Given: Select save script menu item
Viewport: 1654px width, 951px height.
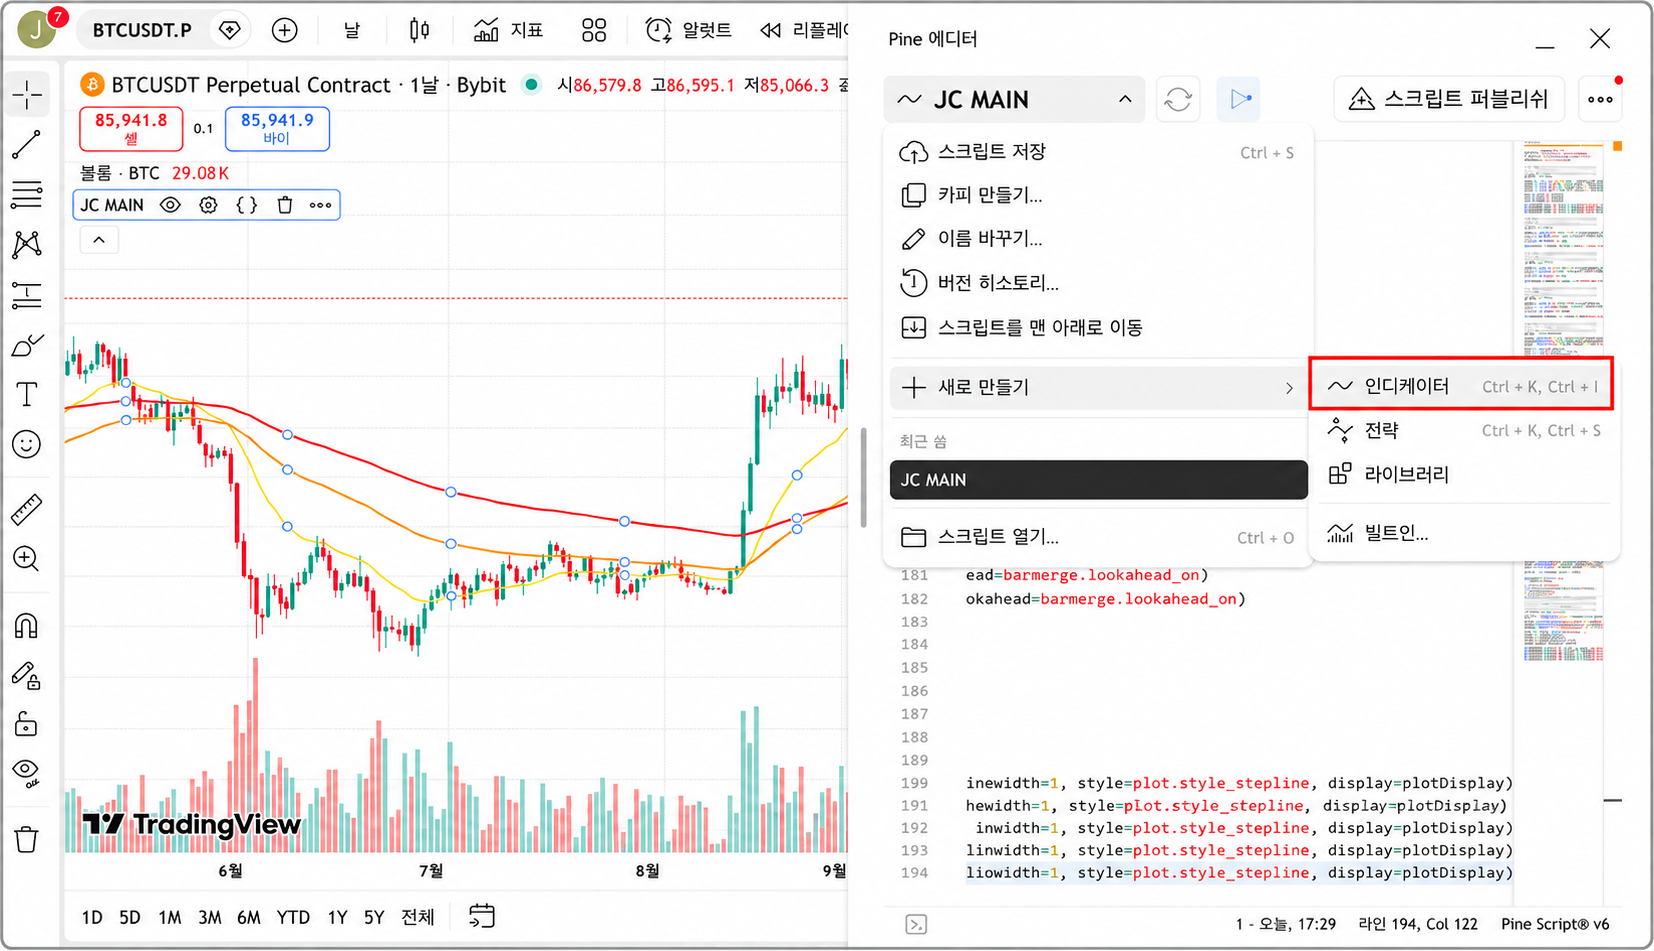Looking at the screenshot, I should click(1098, 152).
